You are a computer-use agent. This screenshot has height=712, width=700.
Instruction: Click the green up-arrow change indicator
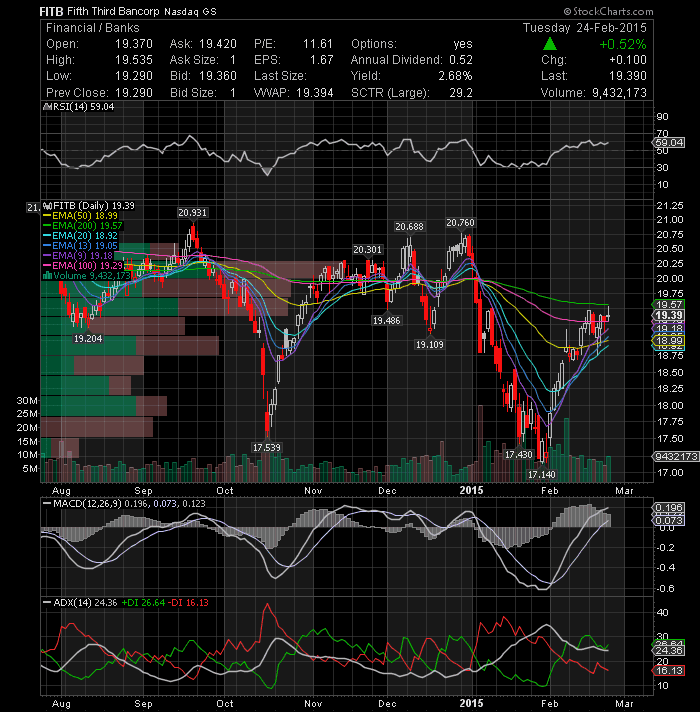(x=550, y=44)
